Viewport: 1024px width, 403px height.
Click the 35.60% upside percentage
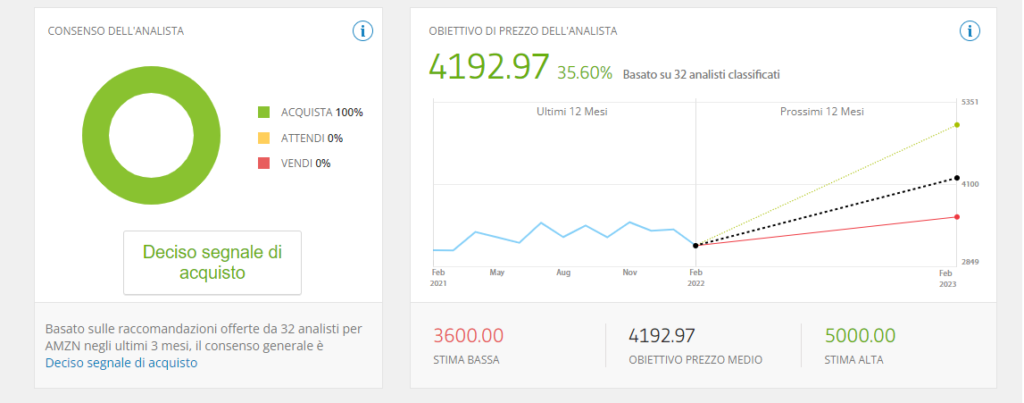tap(585, 73)
